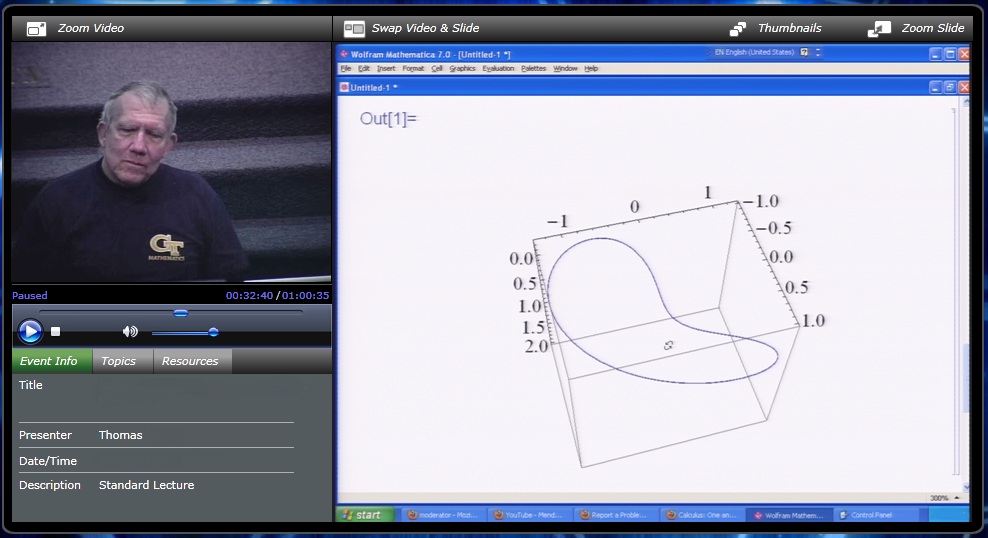This screenshot has height=538, width=988.
Task: Switch to Wolfram Mathematica taskbar item
Action: click(x=789, y=515)
